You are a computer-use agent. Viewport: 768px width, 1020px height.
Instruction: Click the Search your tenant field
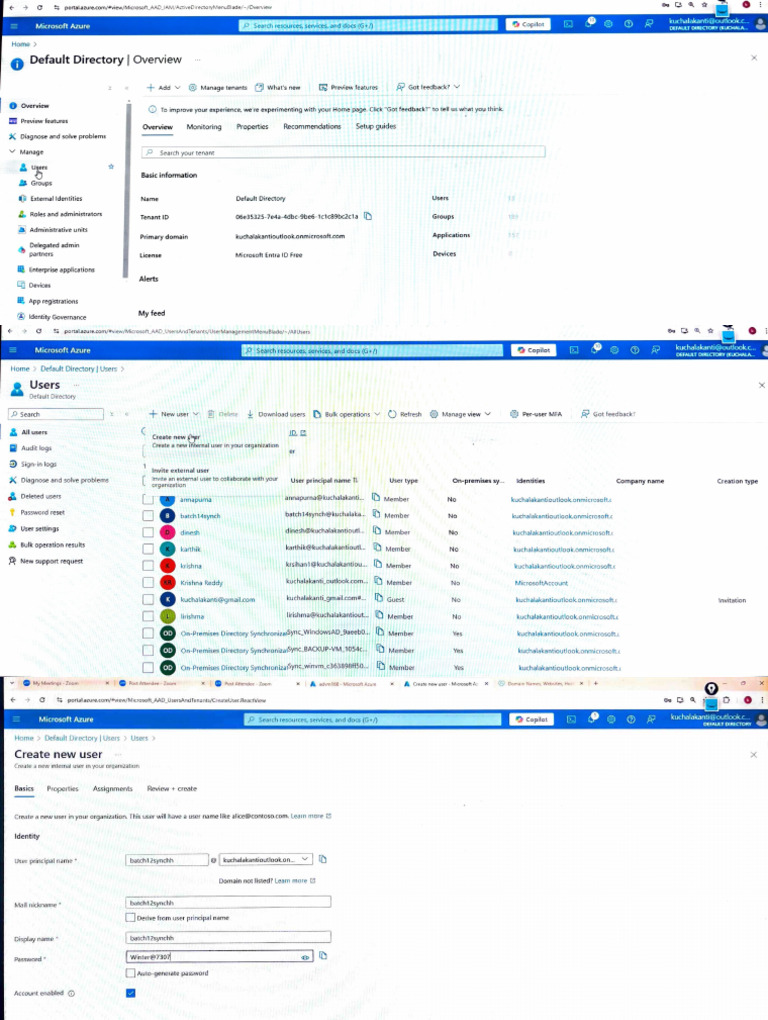(343, 152)
